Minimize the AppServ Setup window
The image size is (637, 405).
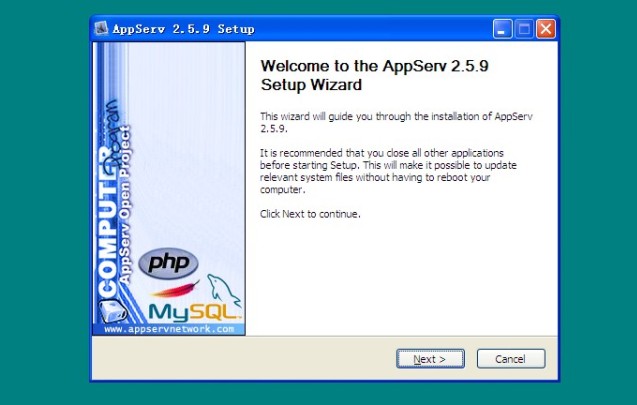[x=502, y=29]
